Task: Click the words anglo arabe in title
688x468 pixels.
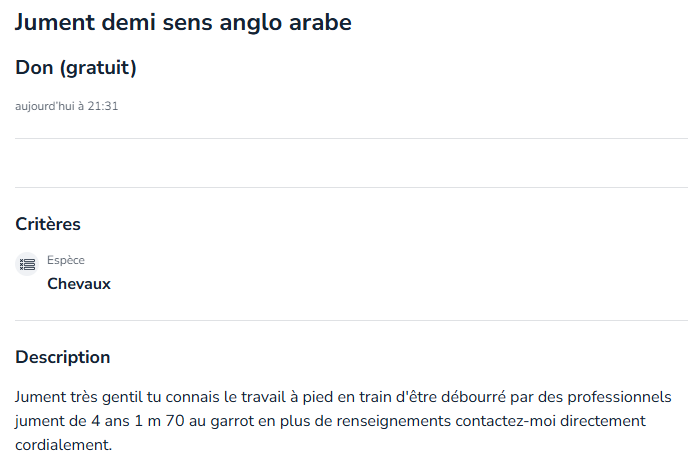Action: click(286, 22)
